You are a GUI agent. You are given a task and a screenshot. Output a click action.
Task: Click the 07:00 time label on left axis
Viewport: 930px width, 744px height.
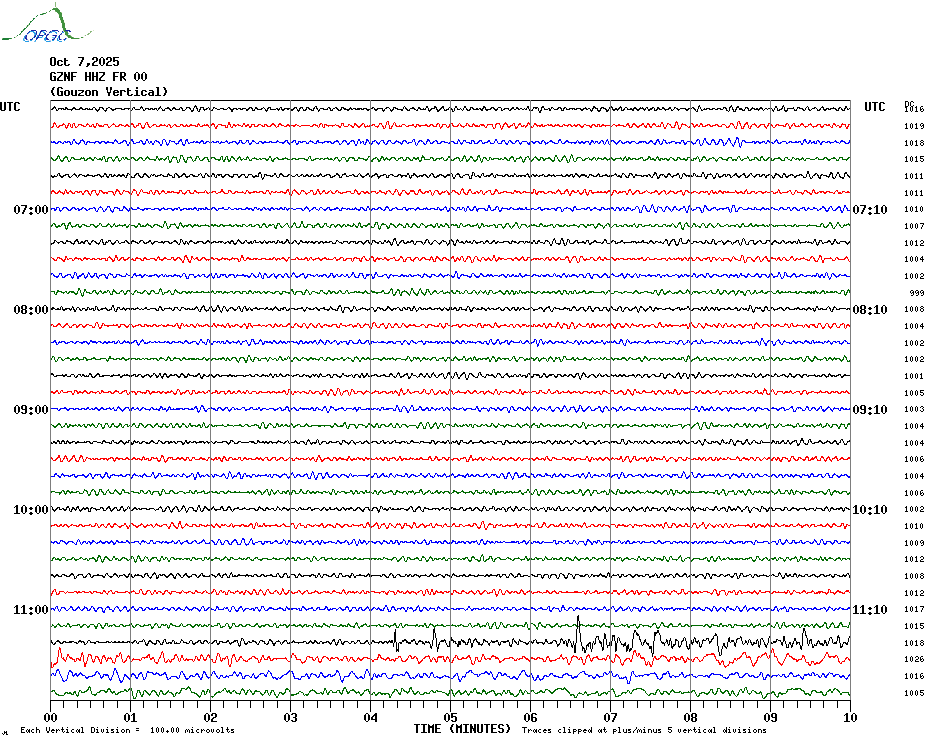pyautogui.click(x=30, y=209)
